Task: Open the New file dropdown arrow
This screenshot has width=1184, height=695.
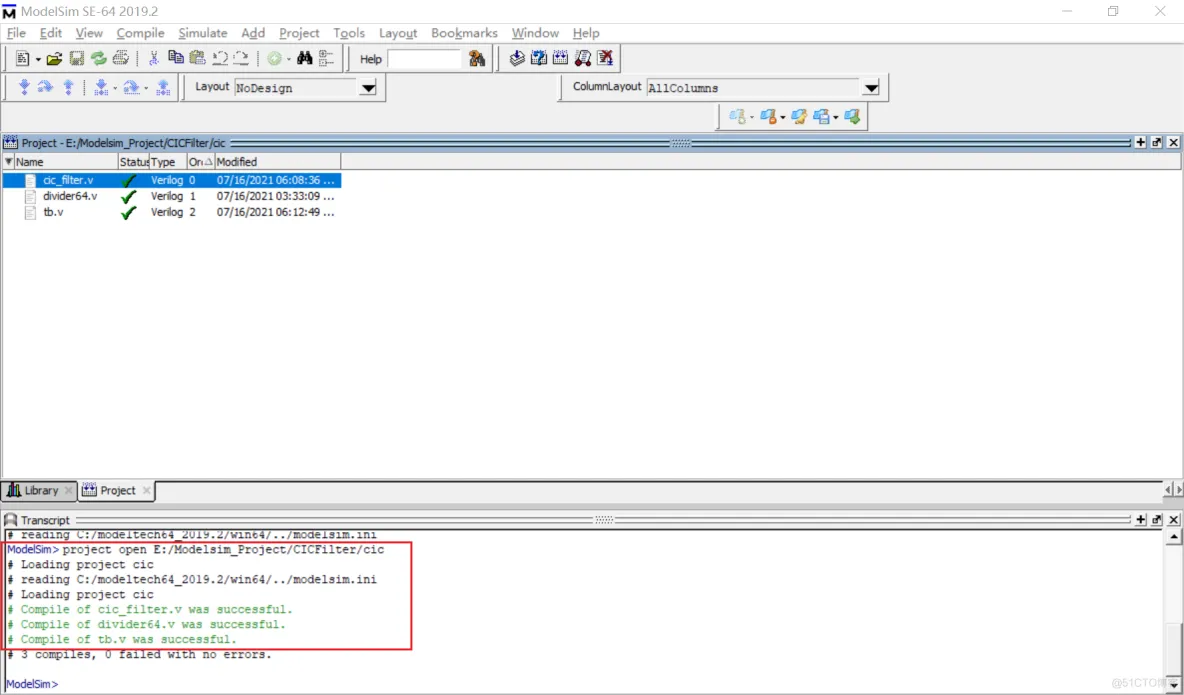Action: (x=38, y=59)
